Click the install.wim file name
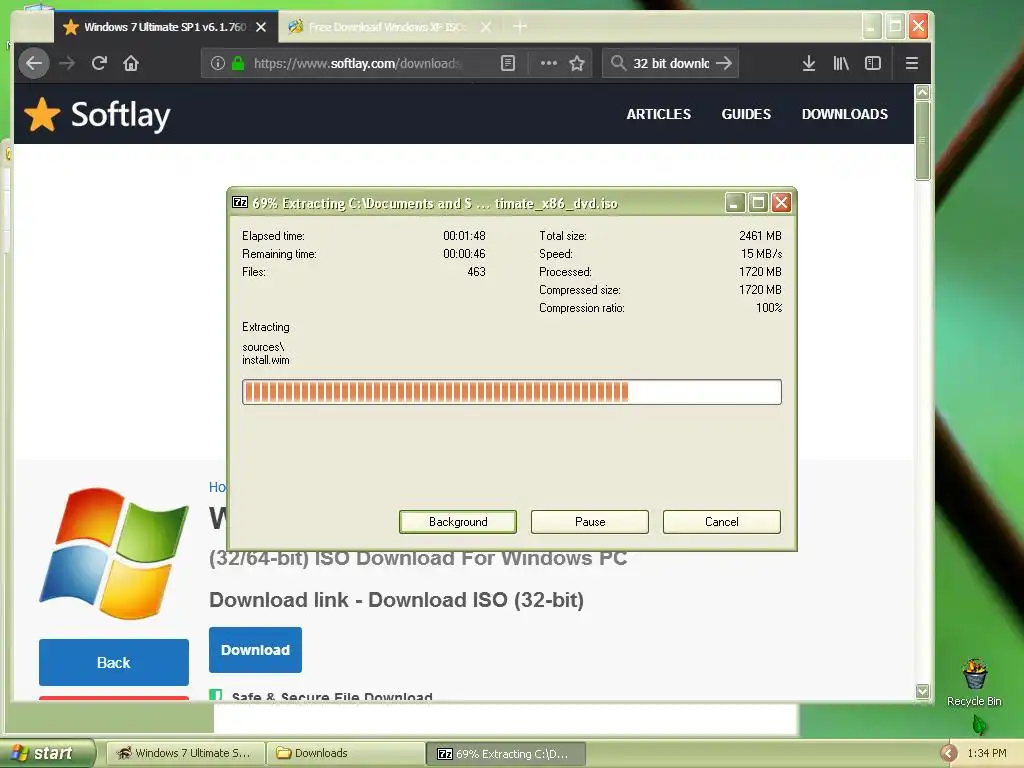The width and height of the screenshot is (1024, 768). click(x=266, y=360)
